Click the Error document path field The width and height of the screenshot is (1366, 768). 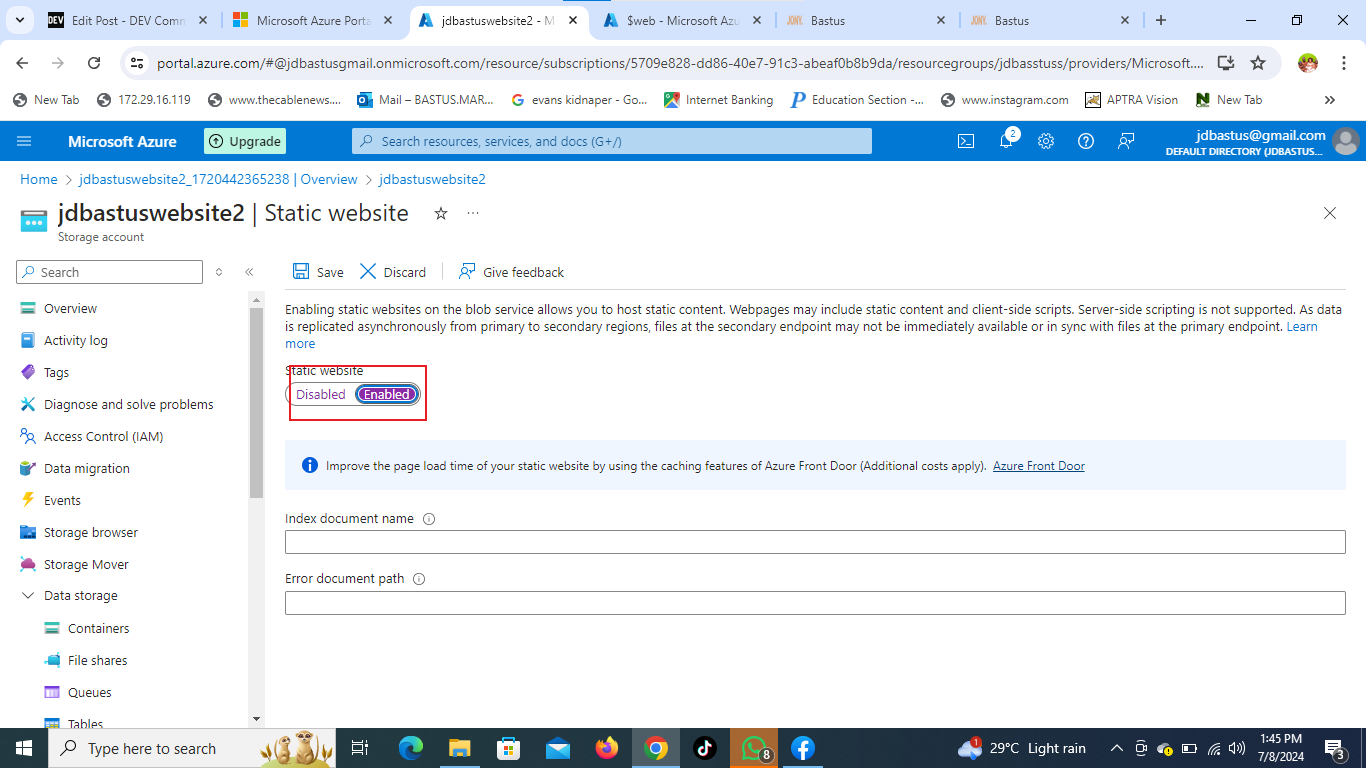click(815, 603)
